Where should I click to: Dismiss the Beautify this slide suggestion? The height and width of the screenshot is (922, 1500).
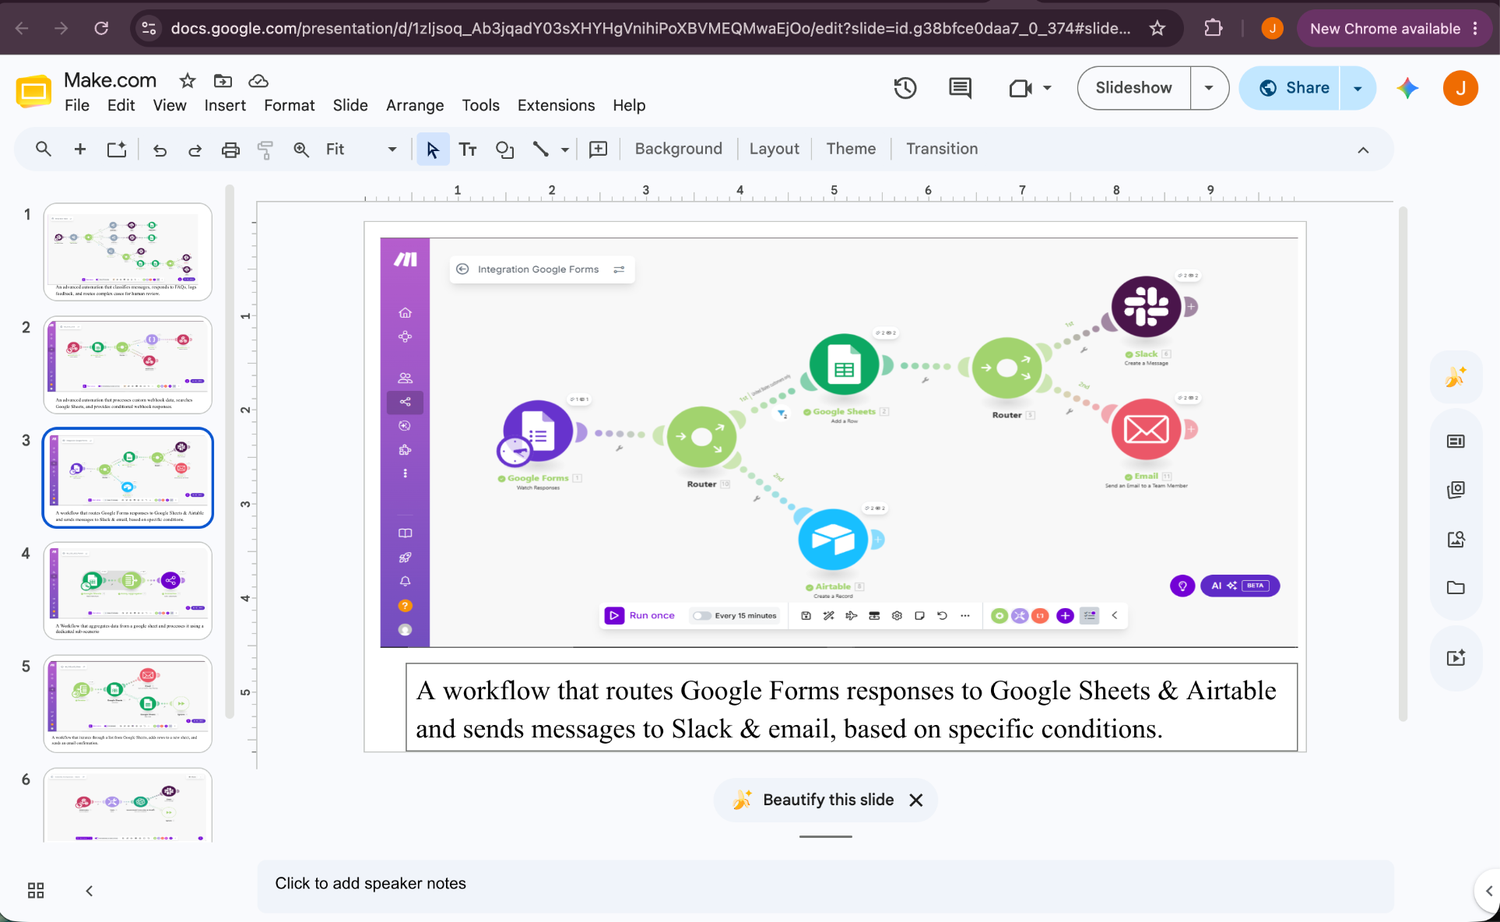(x=916, y=800)
